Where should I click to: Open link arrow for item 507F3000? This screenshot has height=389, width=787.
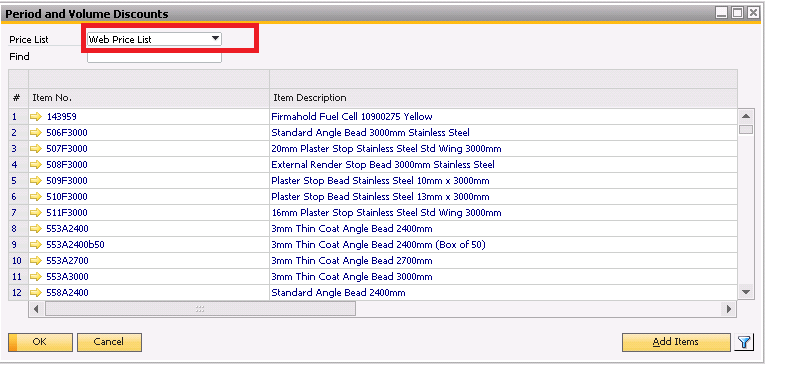tap(36, 149)
